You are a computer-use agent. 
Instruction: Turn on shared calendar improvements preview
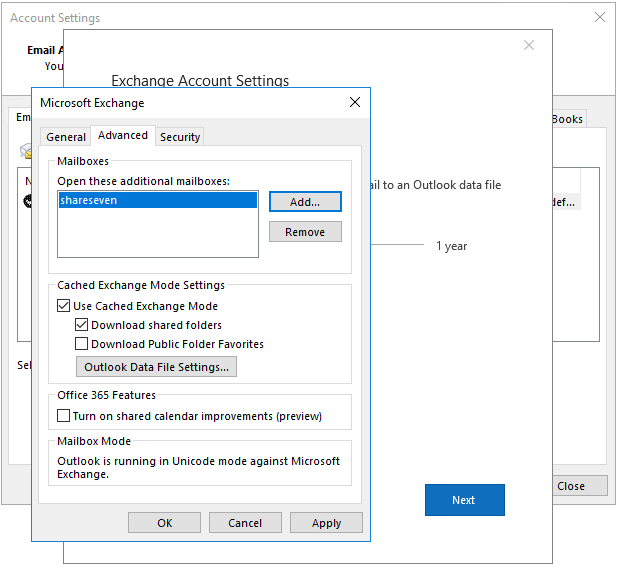click(63, 416)
